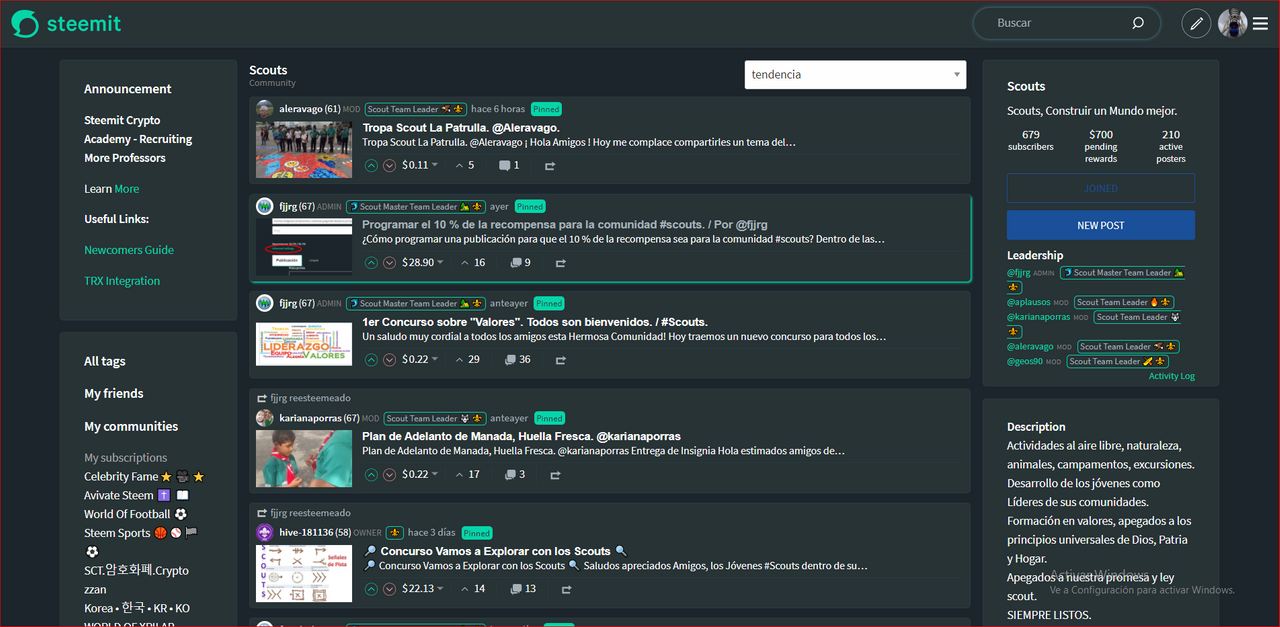Select My friends in sidebar
Image resolution: width=1280 pixels, height=627 pixels.
click(x=114, y=394)
